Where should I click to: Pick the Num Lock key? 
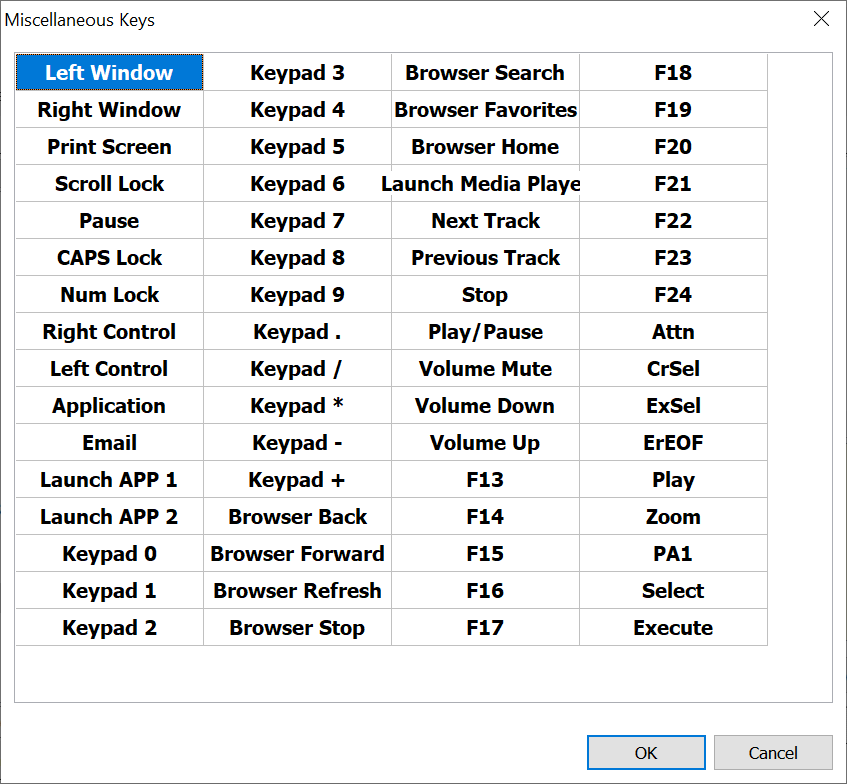click(x=109, y=295)
